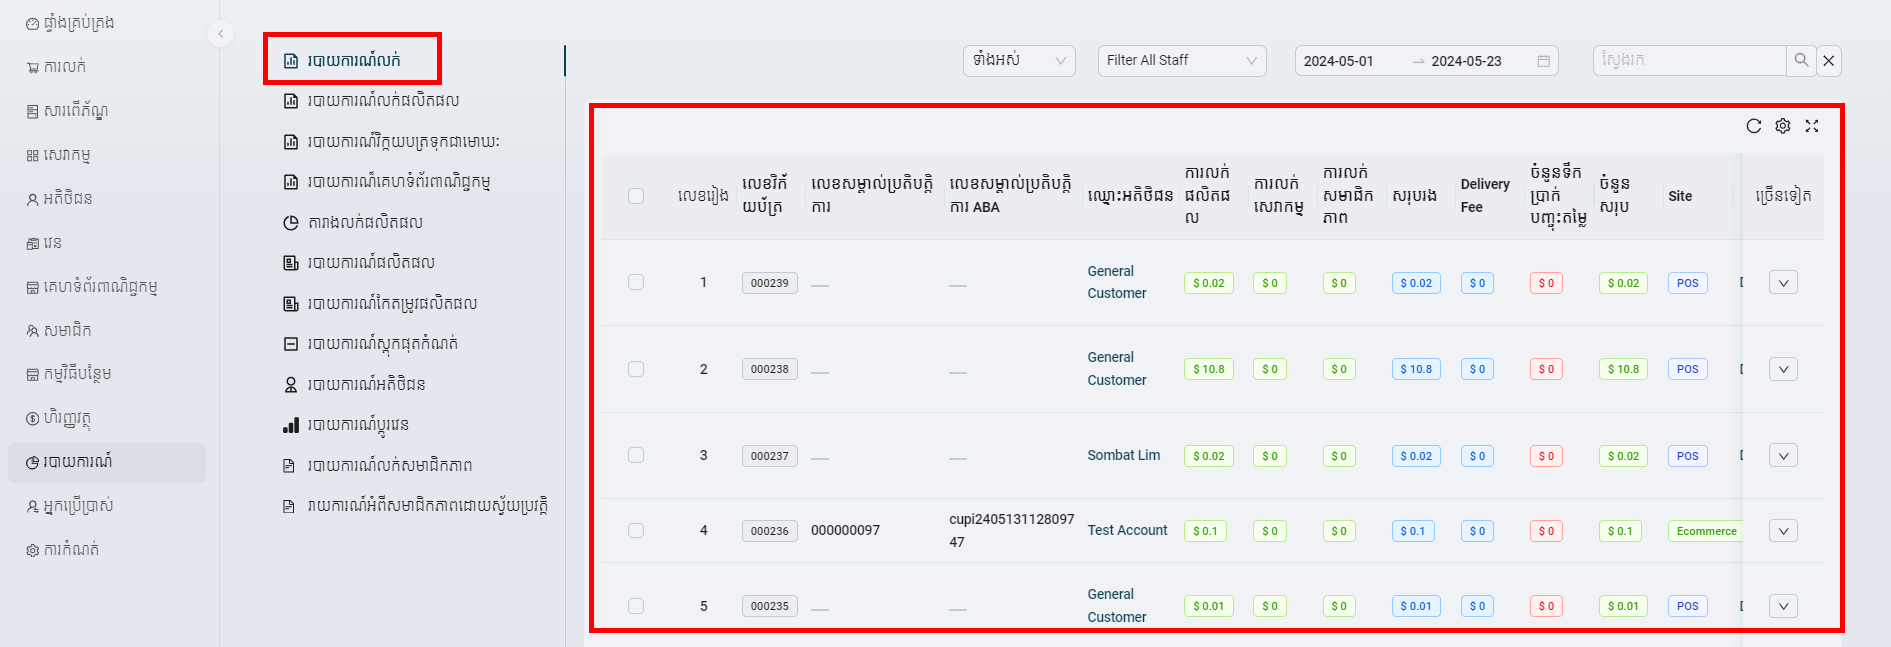Click the refresh table icon
This screenshot has height=647, width=1891.
[1753, 126]
